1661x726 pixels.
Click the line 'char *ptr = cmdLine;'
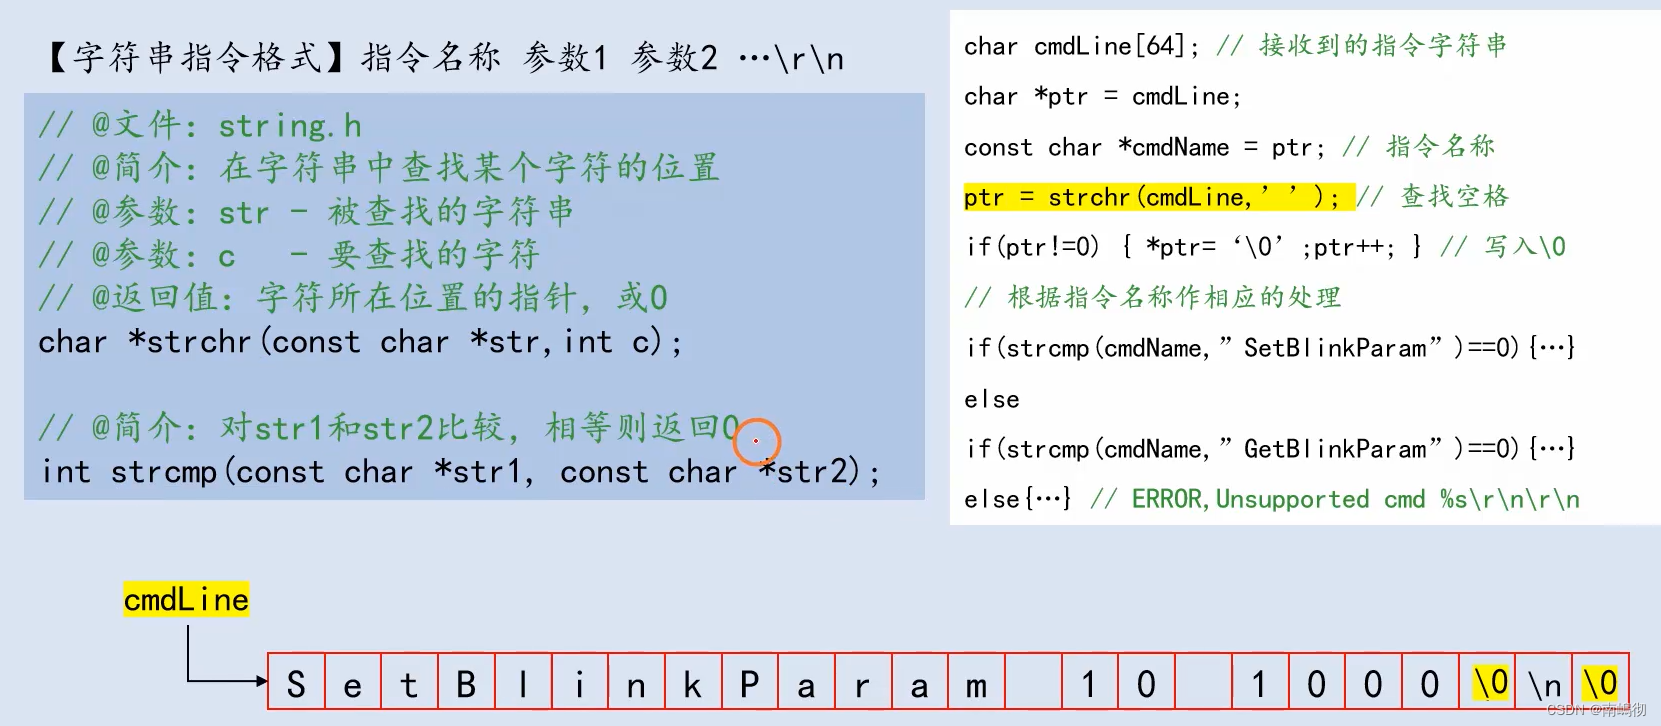click(1102, 96)
